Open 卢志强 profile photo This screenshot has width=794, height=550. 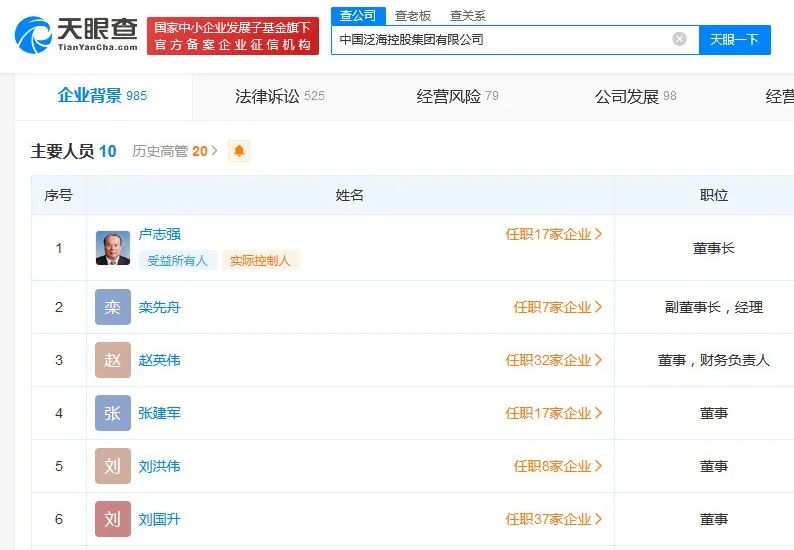tap(112, 248)
